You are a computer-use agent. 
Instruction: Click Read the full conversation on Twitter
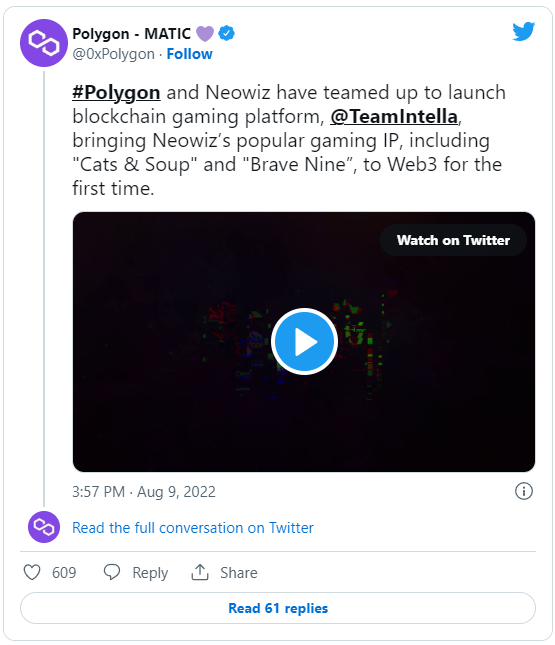pyautogui.click(x=193, y=528)
